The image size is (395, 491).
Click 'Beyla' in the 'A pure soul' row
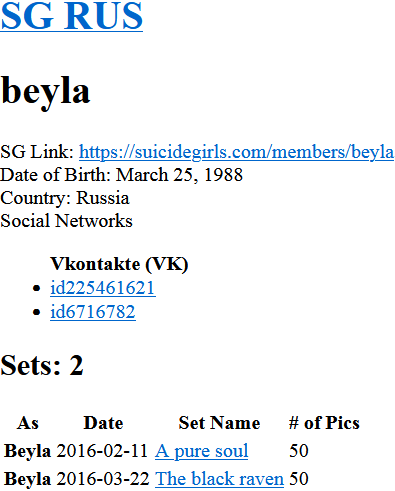(27, 451)
